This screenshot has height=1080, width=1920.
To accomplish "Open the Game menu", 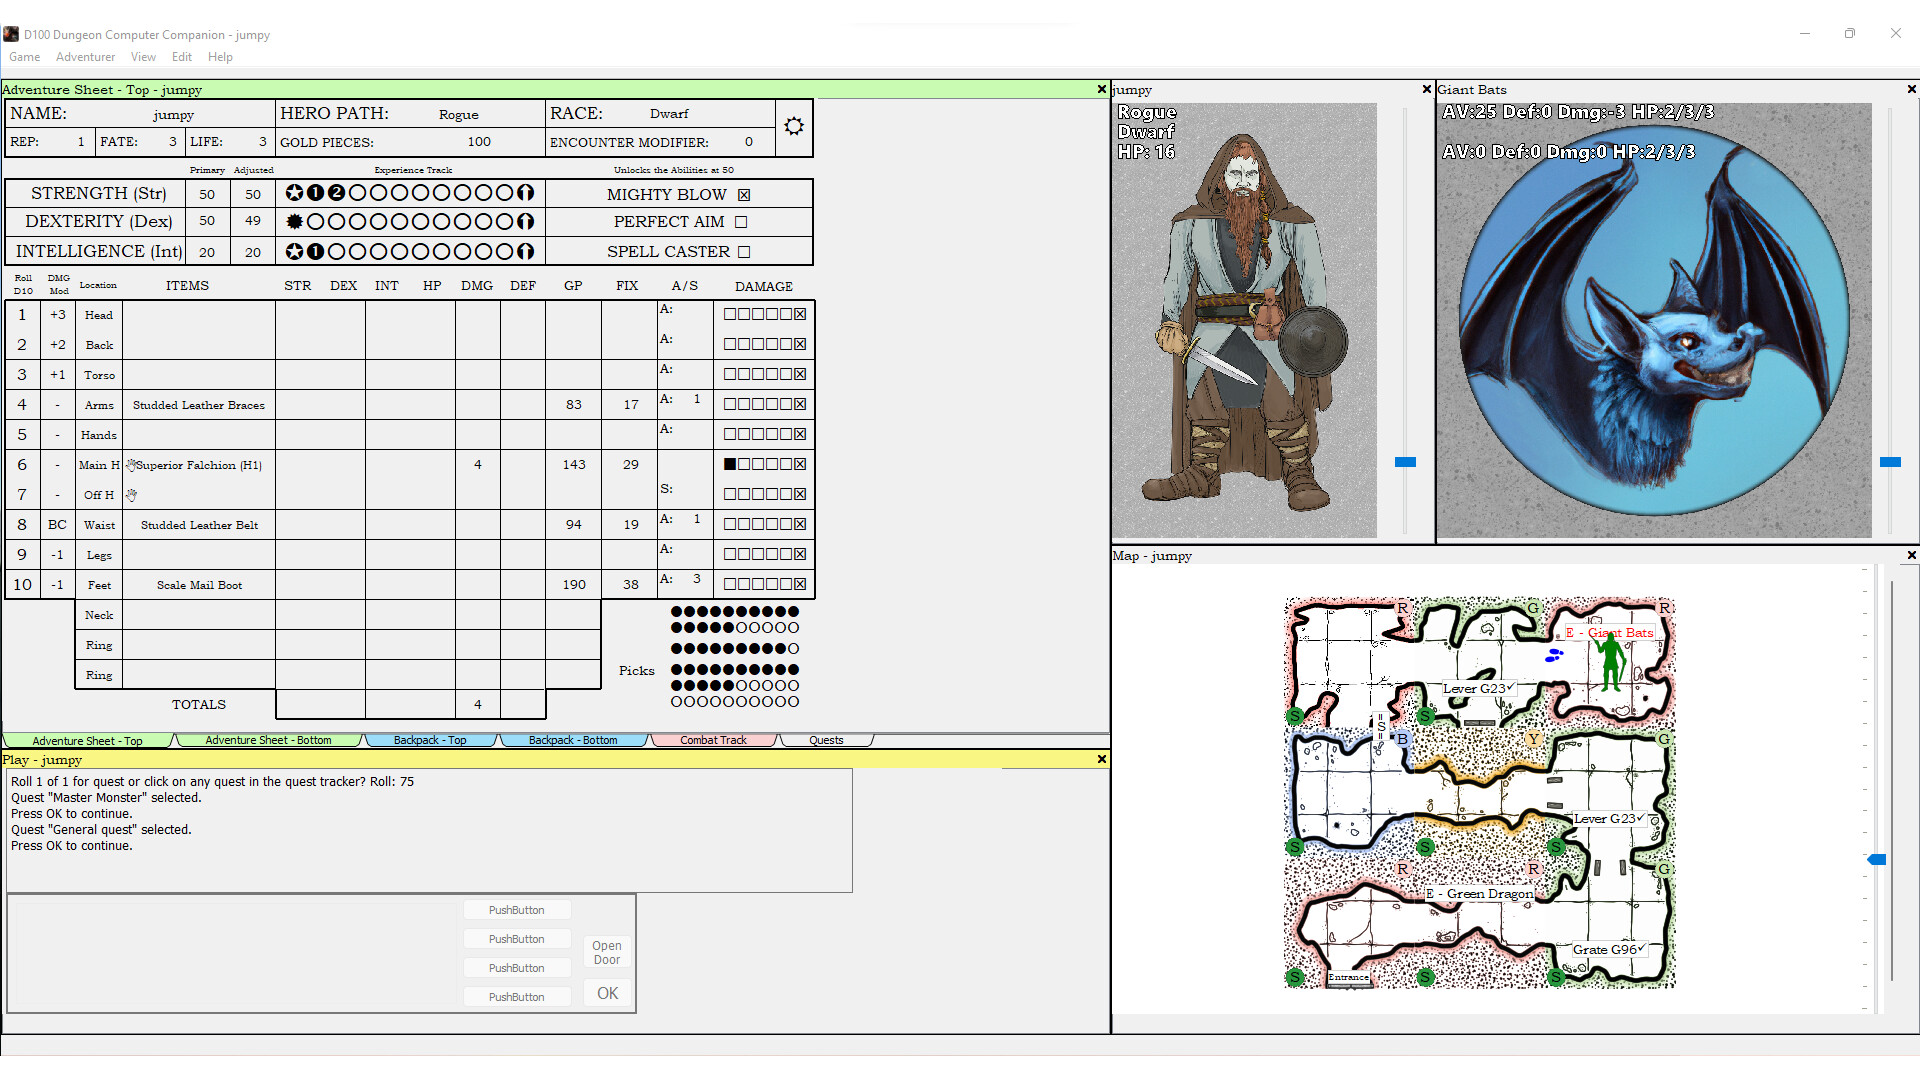I will pos(24,57).
